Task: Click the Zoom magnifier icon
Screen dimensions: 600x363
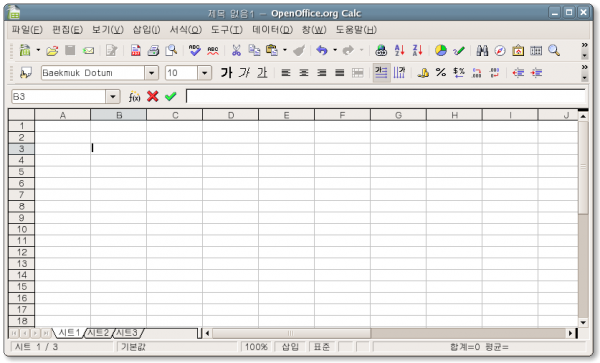Action: coord(554,50)
